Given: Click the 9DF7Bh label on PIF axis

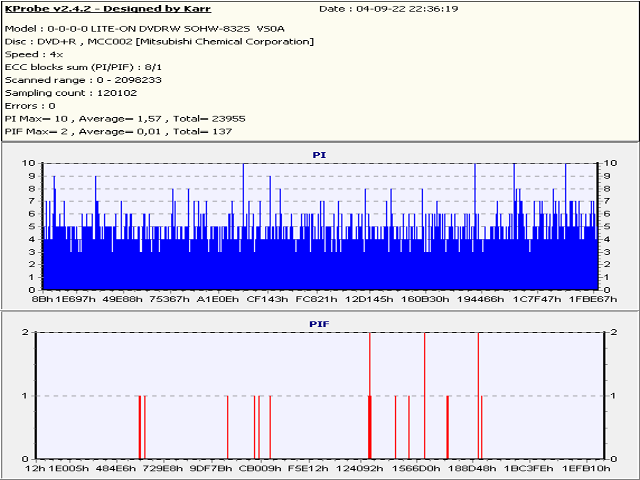Looking at the screenshot, I should pyautogui.click(x=211, y=468).
